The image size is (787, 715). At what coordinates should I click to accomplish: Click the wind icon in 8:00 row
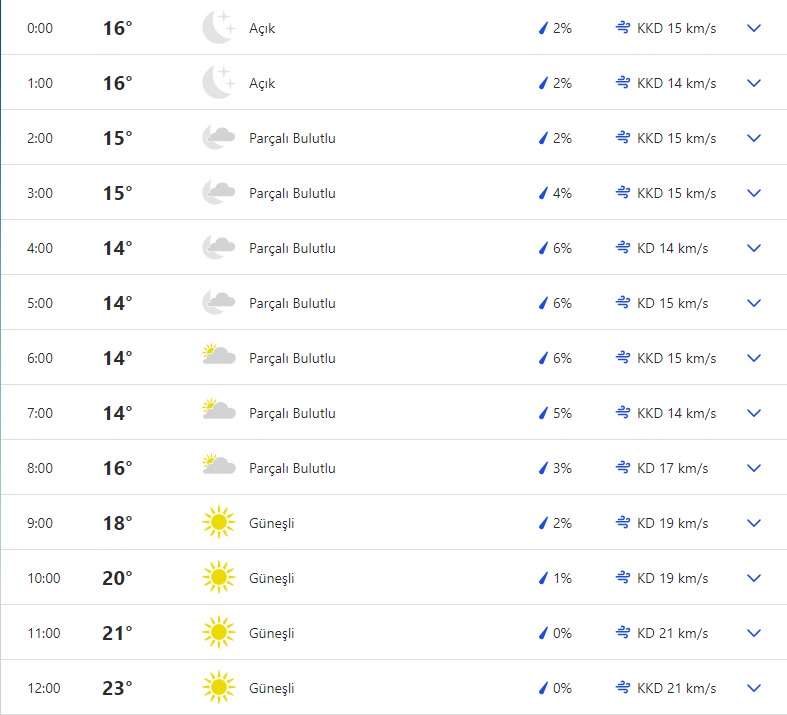click(622, 468)
